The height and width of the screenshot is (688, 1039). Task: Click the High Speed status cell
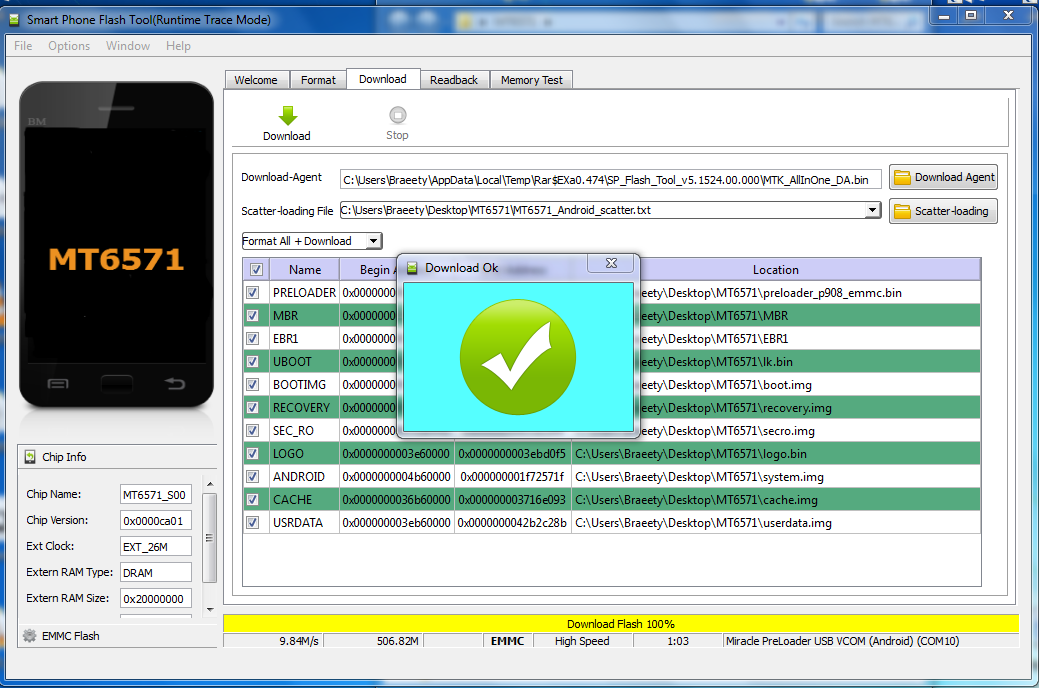(582, 641)
